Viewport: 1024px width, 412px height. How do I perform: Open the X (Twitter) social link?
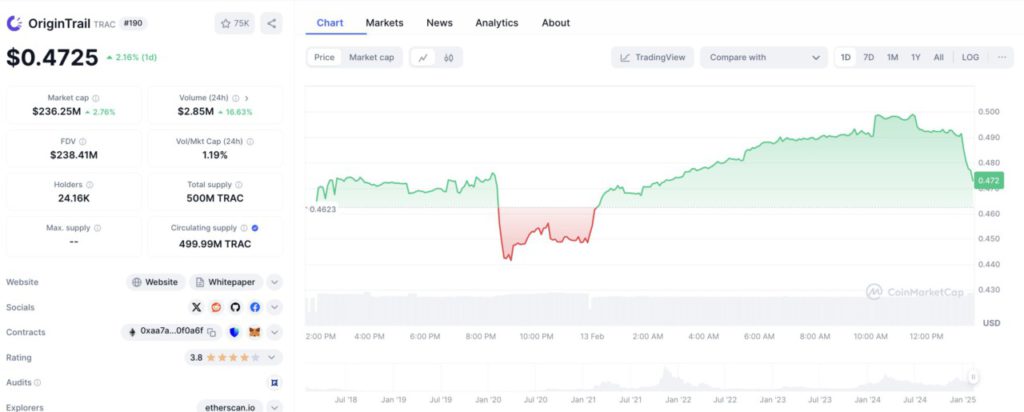[197, 307]
